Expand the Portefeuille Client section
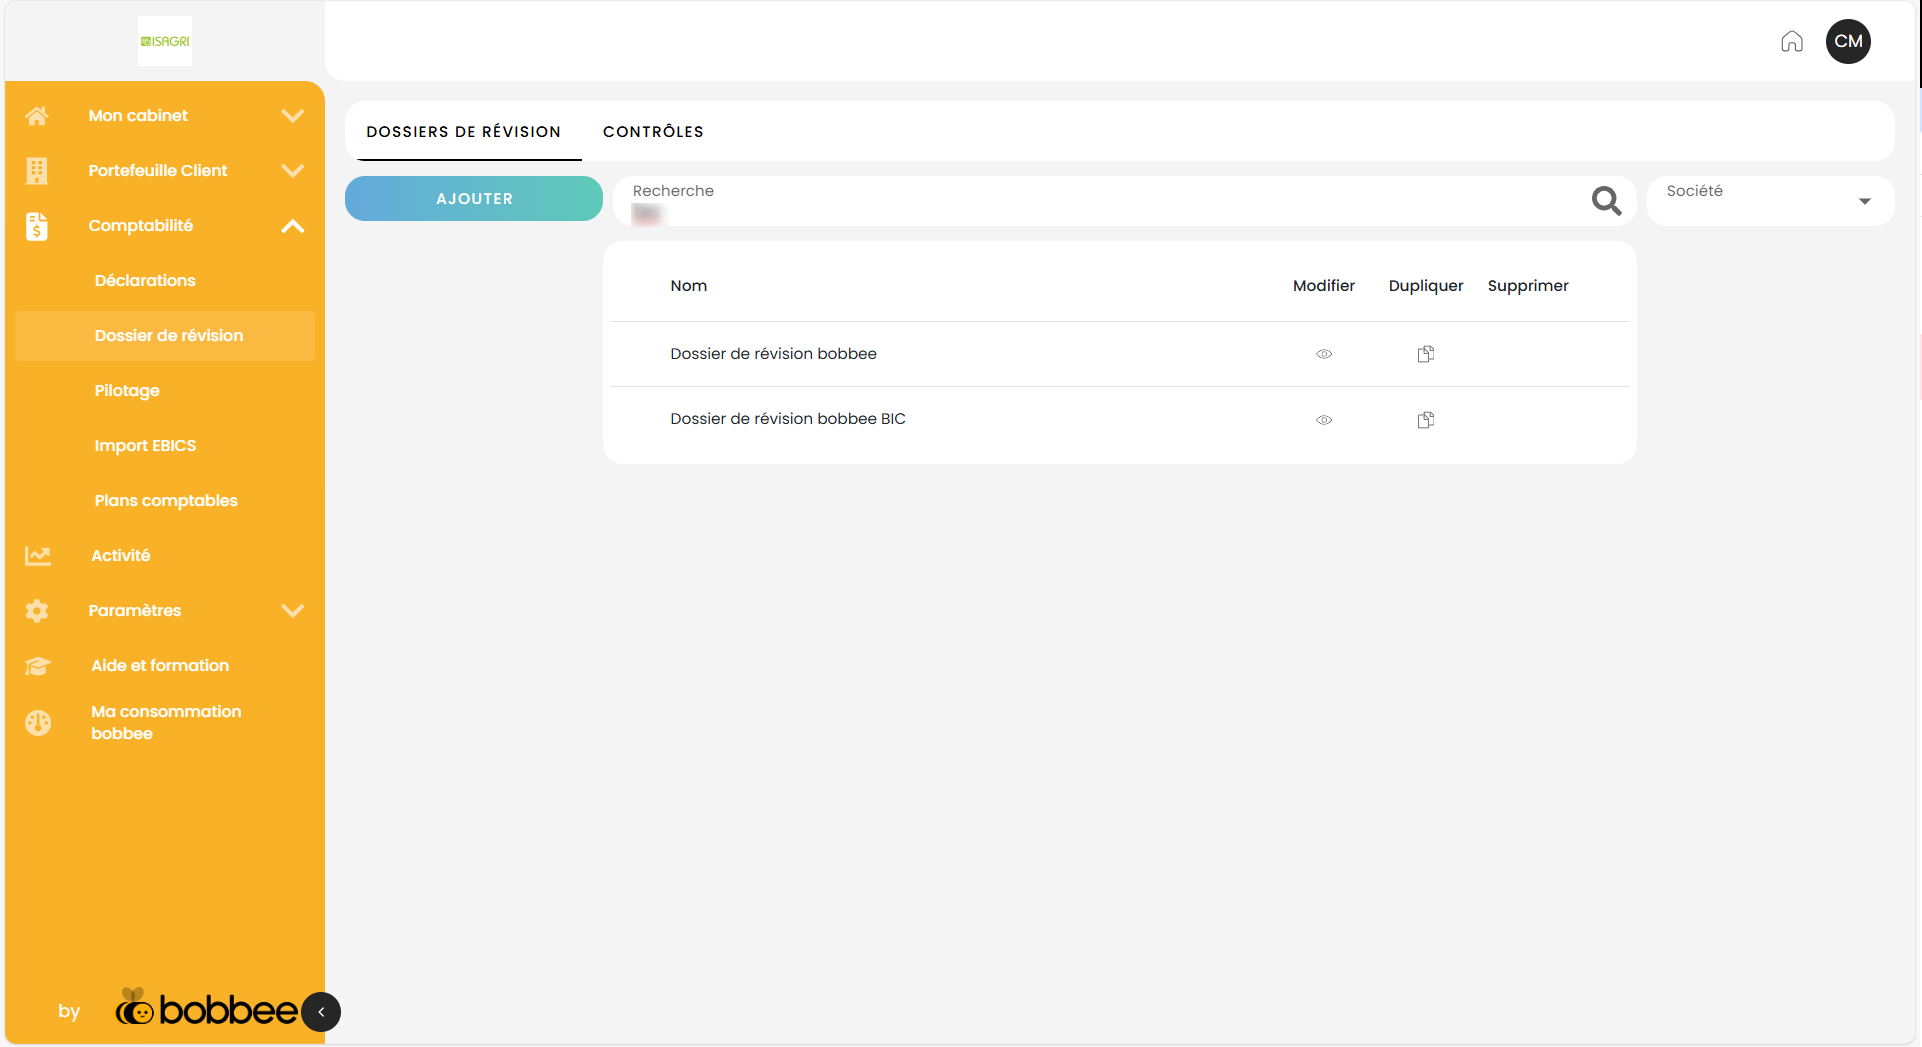This screenshot has height=1047, width=1922. pyautogui.click(x=293, y=171)
